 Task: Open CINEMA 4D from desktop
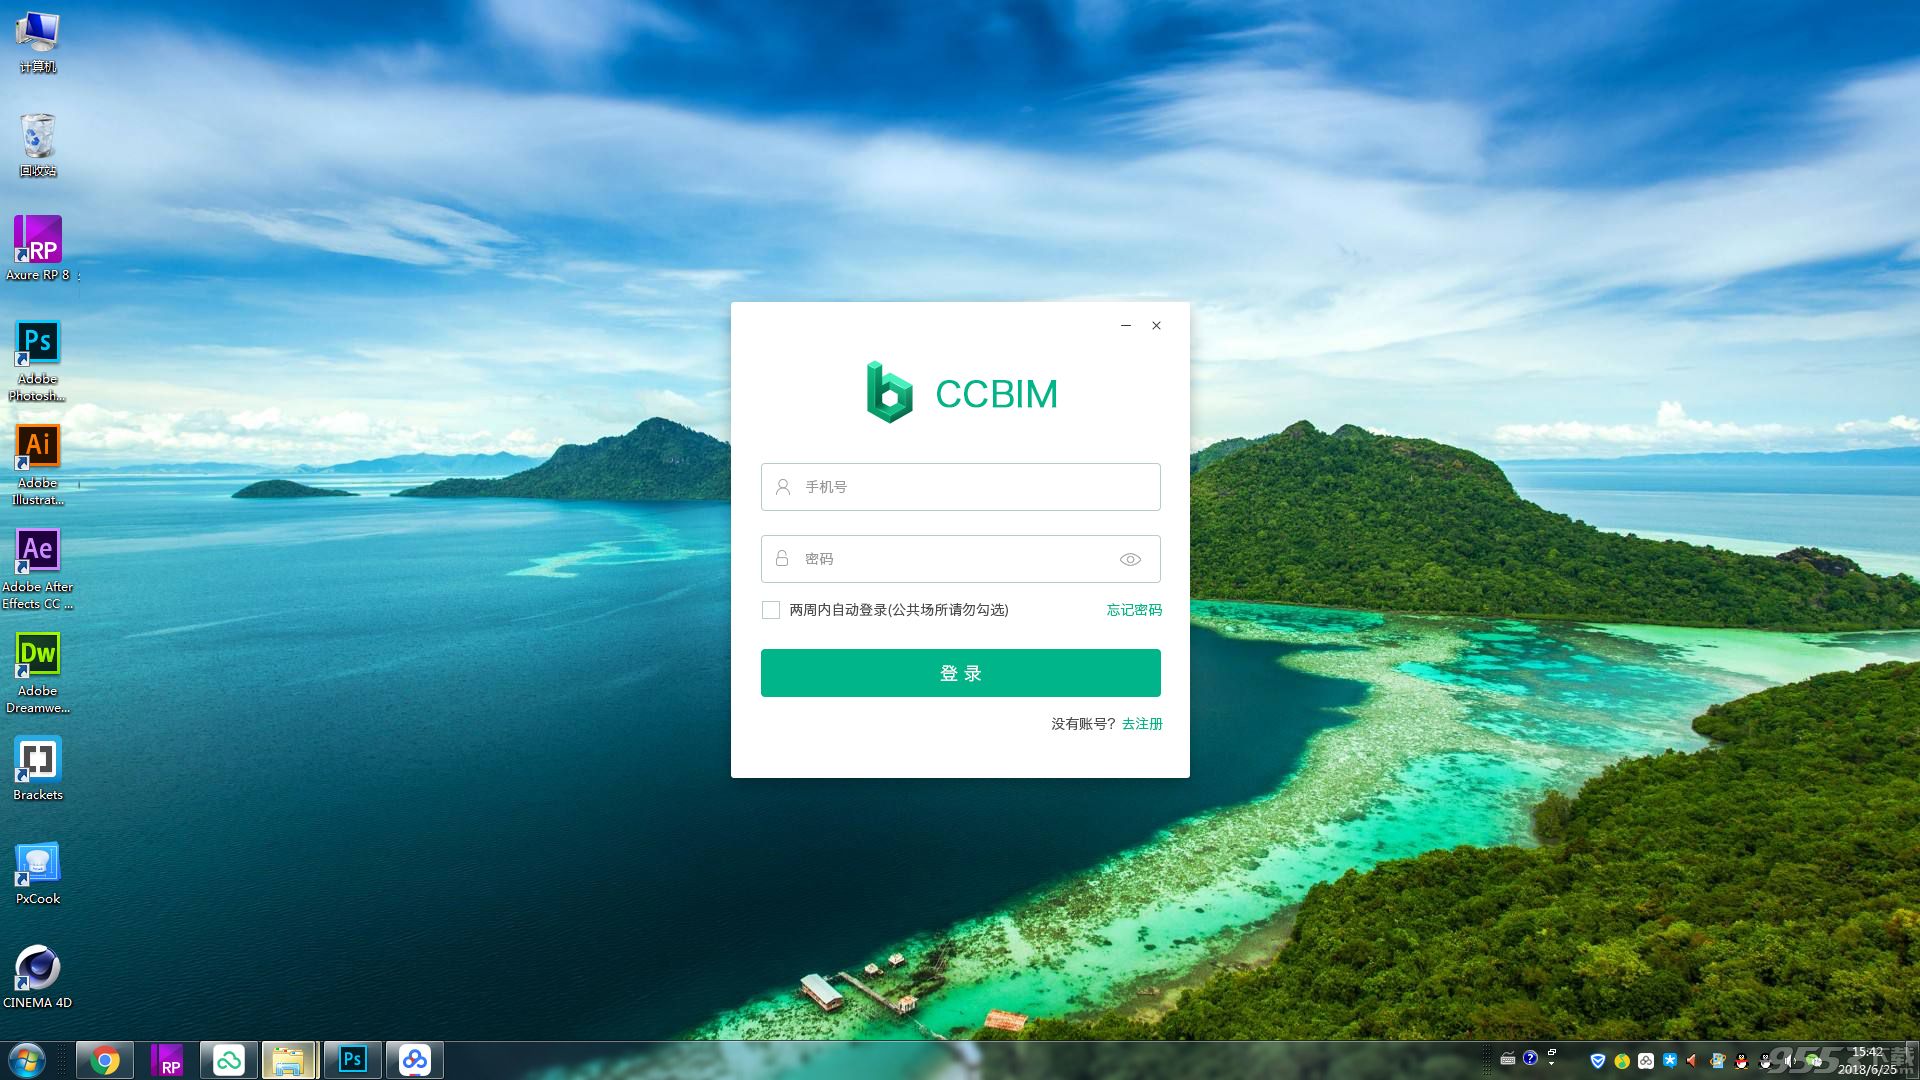pos(36,973)
